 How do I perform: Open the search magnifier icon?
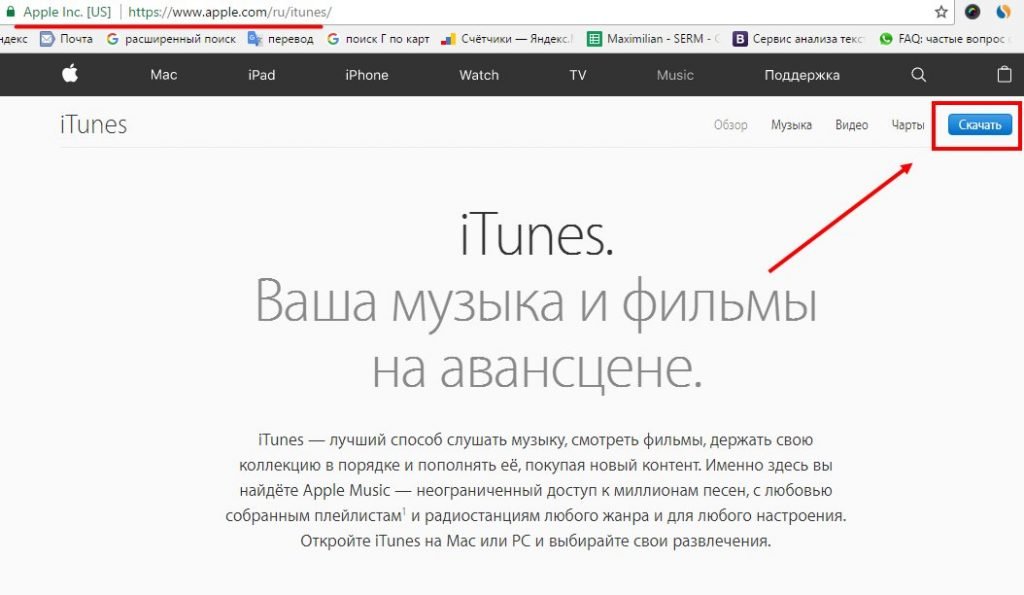click(919, 75)
